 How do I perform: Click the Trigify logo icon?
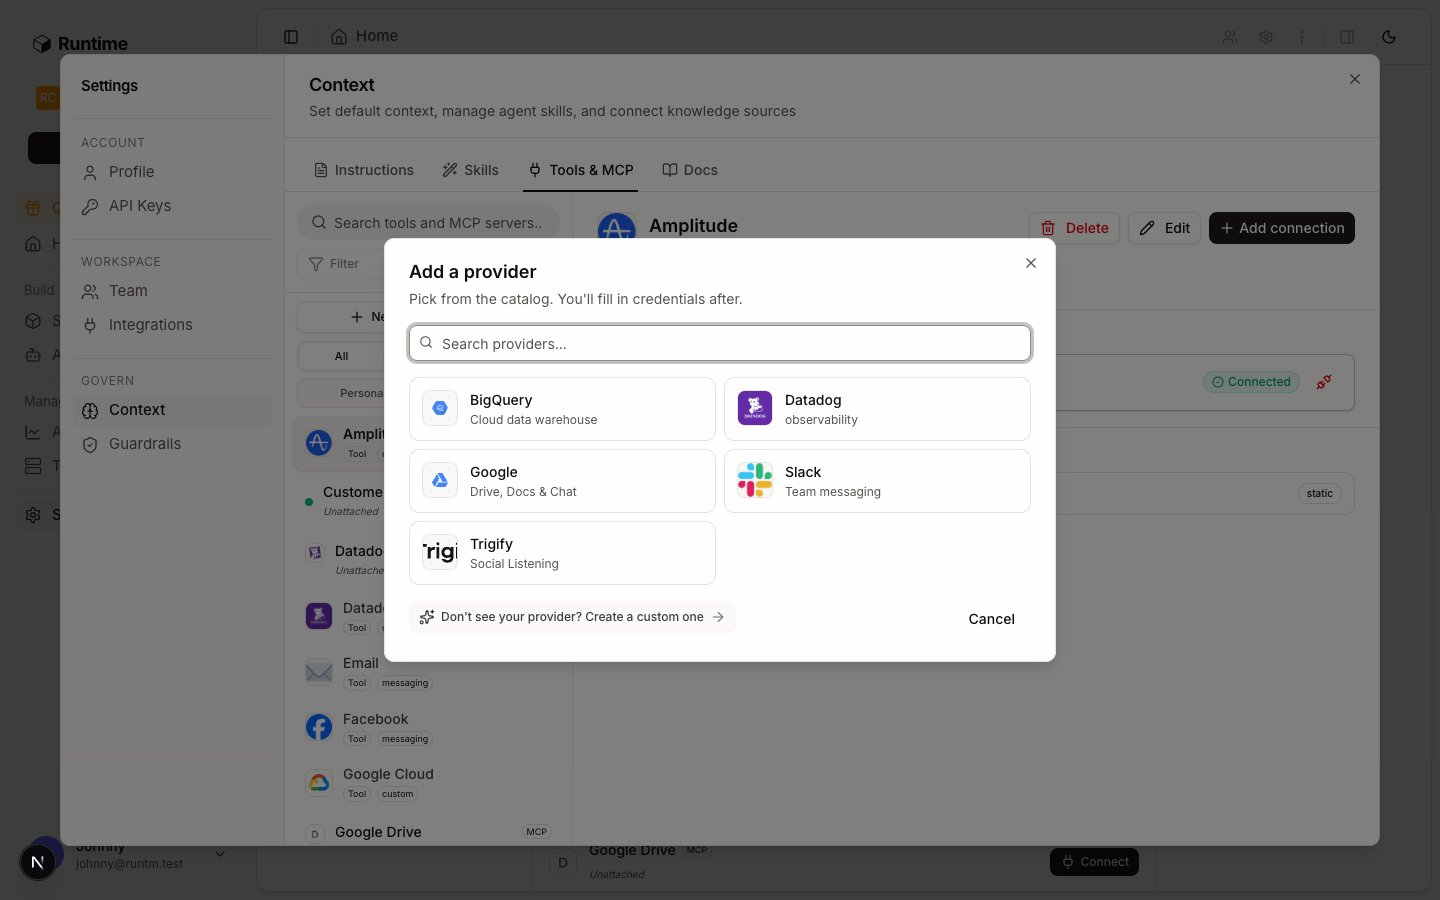440,552
